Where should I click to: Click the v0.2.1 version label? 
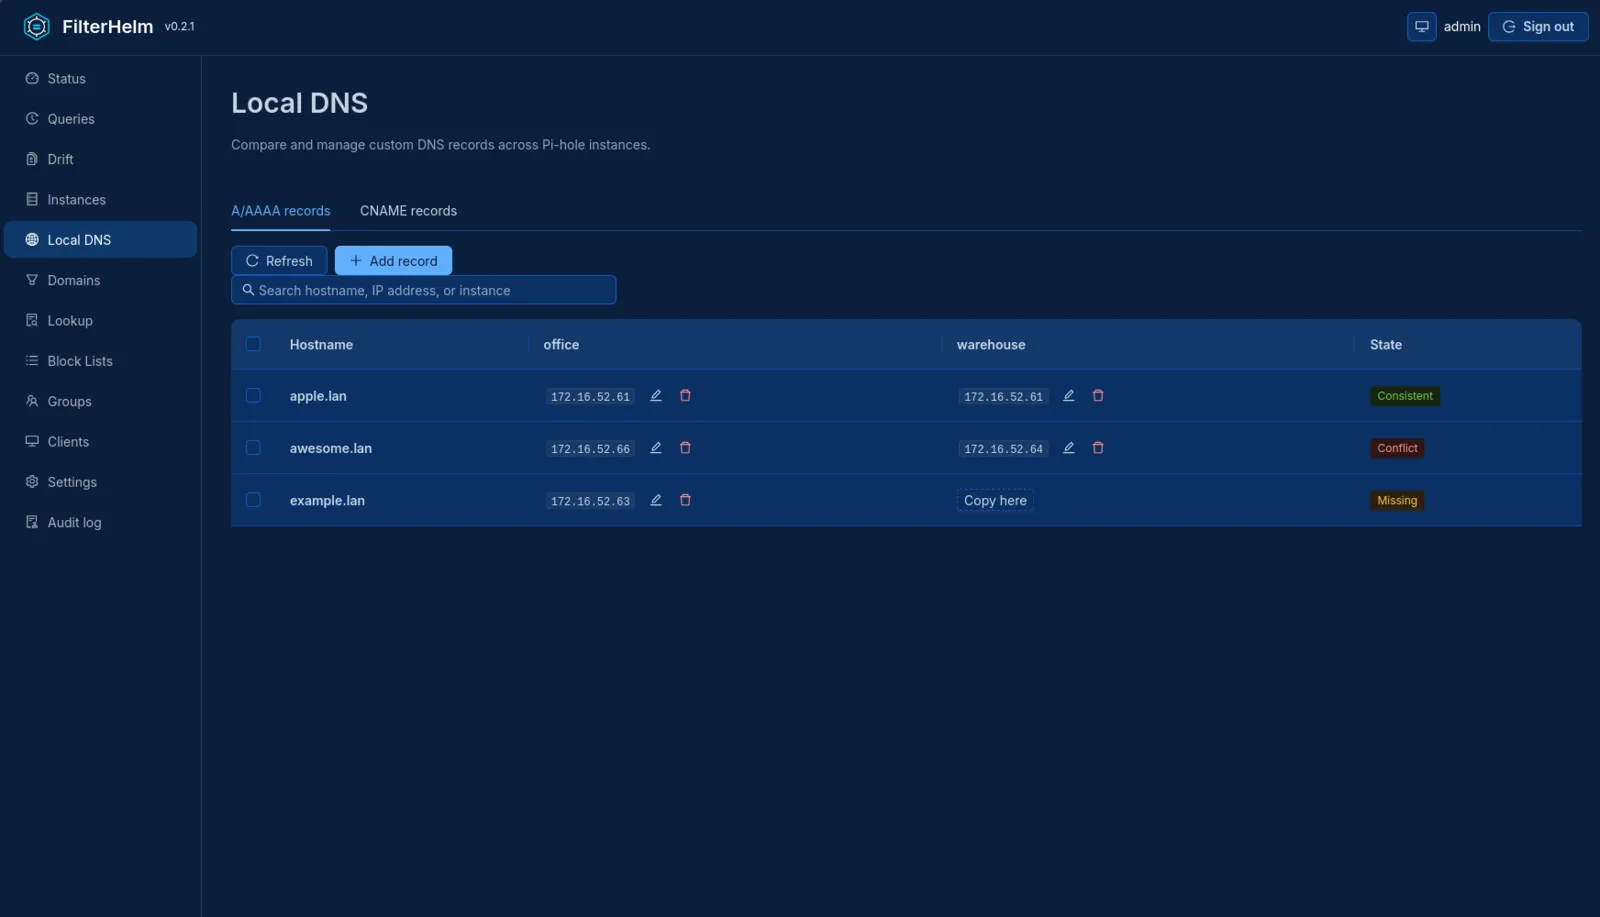pos(180,27)
